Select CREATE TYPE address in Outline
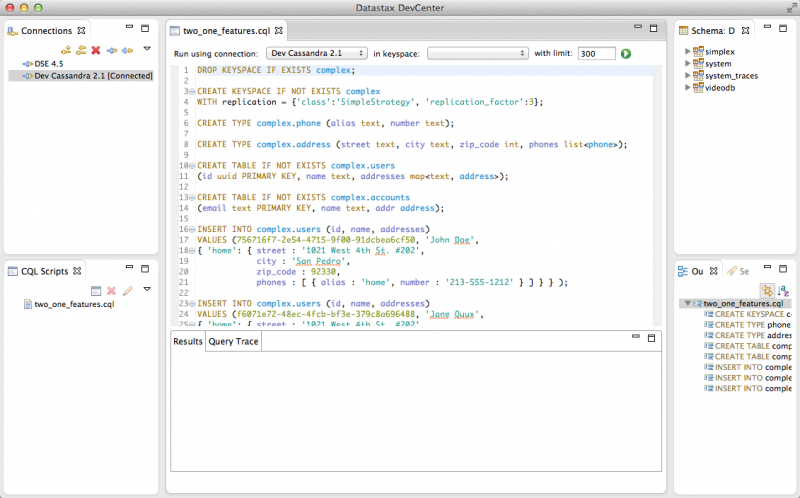 coord(748,335)
